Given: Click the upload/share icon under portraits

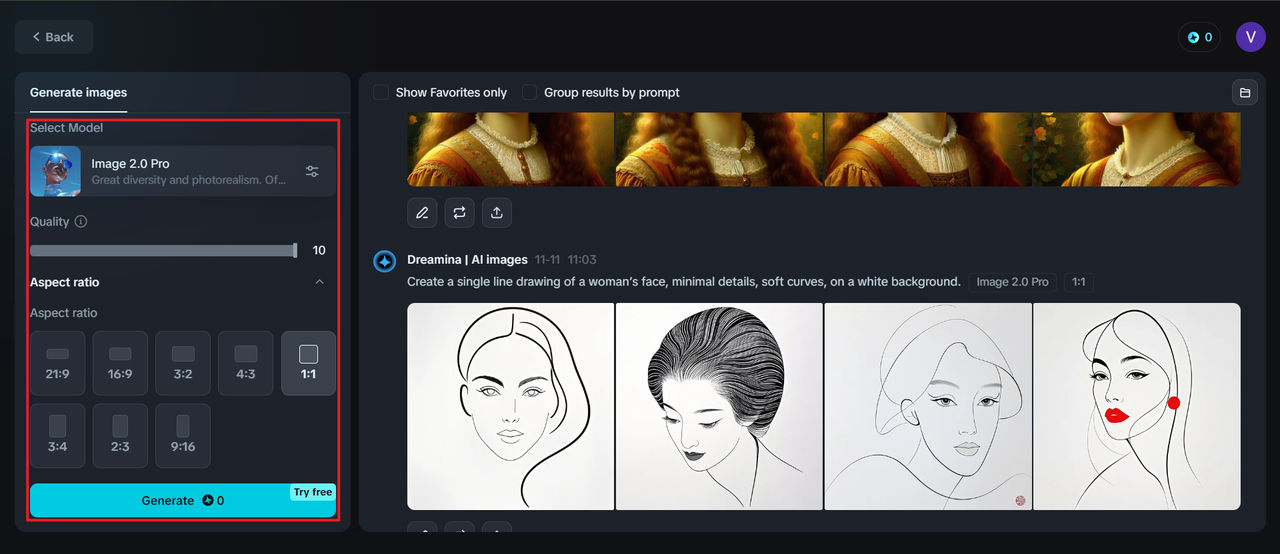Looking at the screenshot, I should point(497,212).
